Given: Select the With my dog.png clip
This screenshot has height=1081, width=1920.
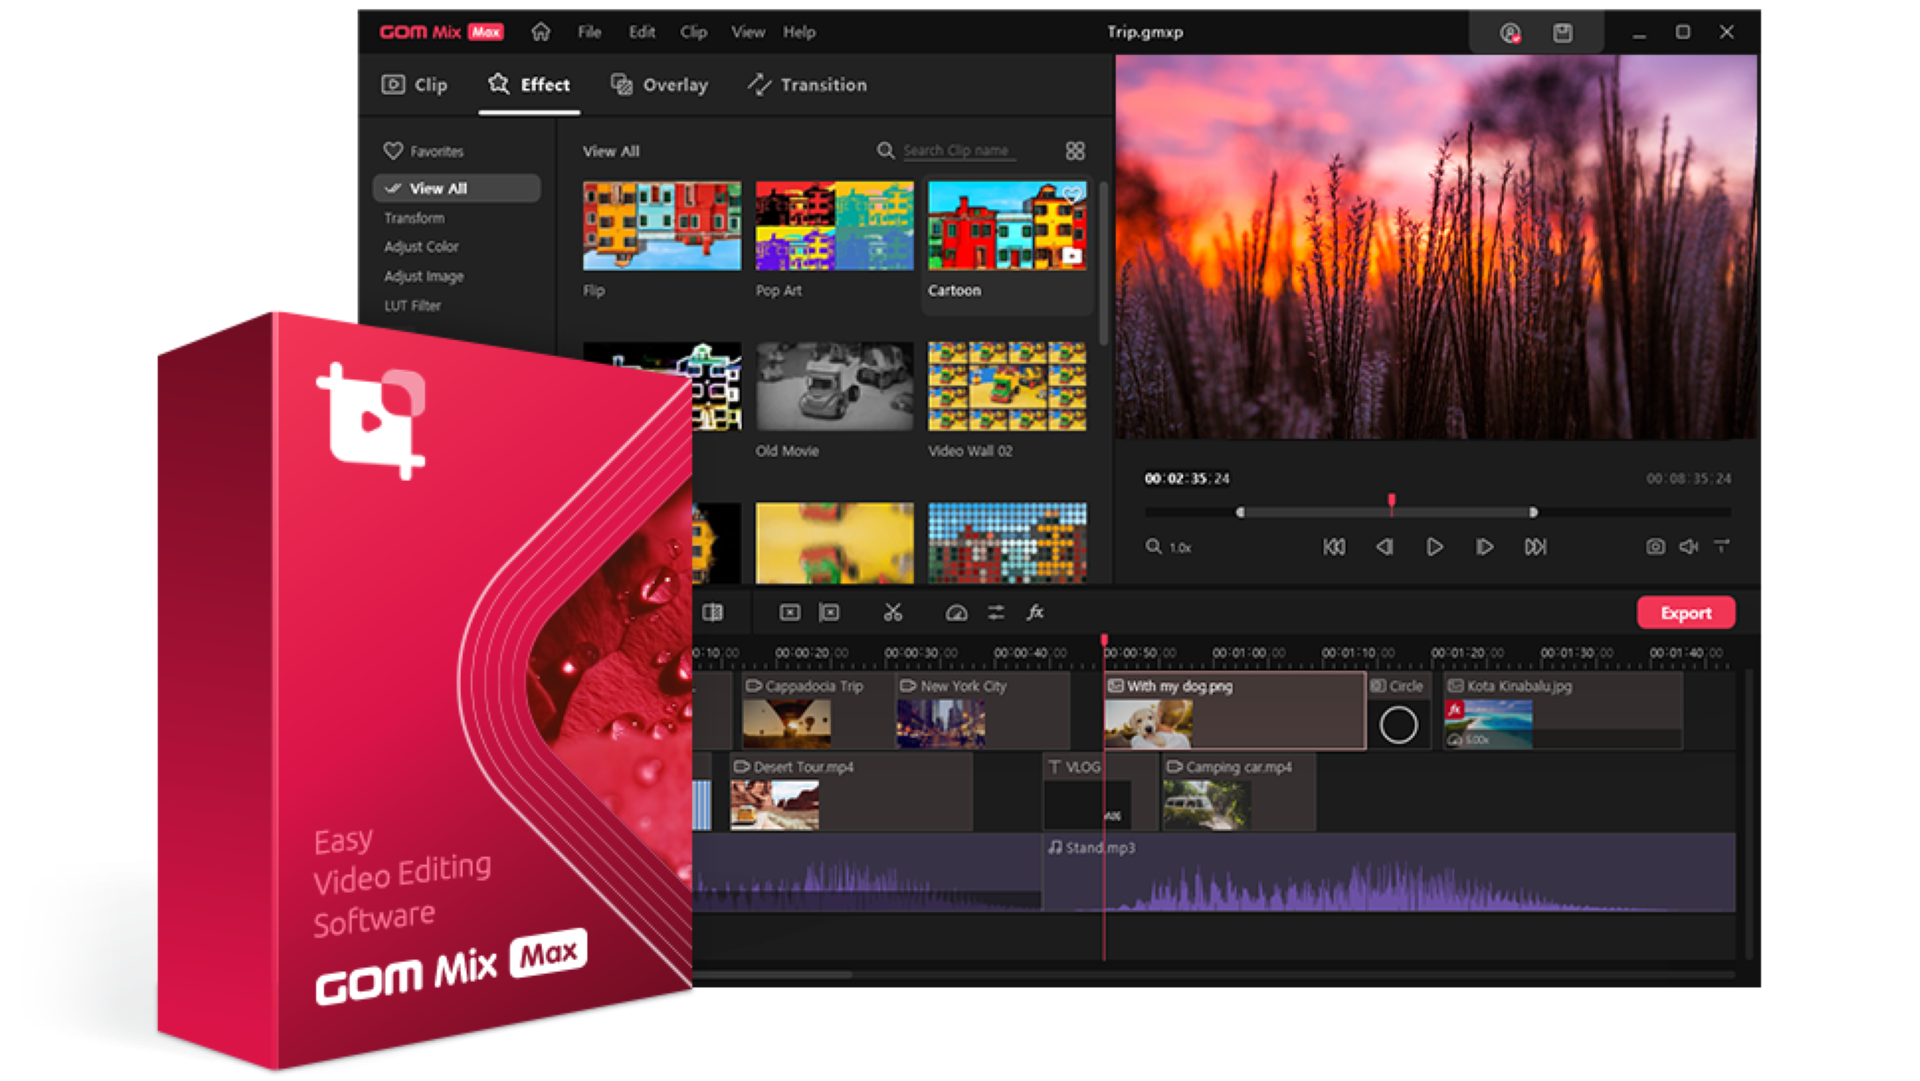Looking at the screenshot, I should click(1235, 711).
